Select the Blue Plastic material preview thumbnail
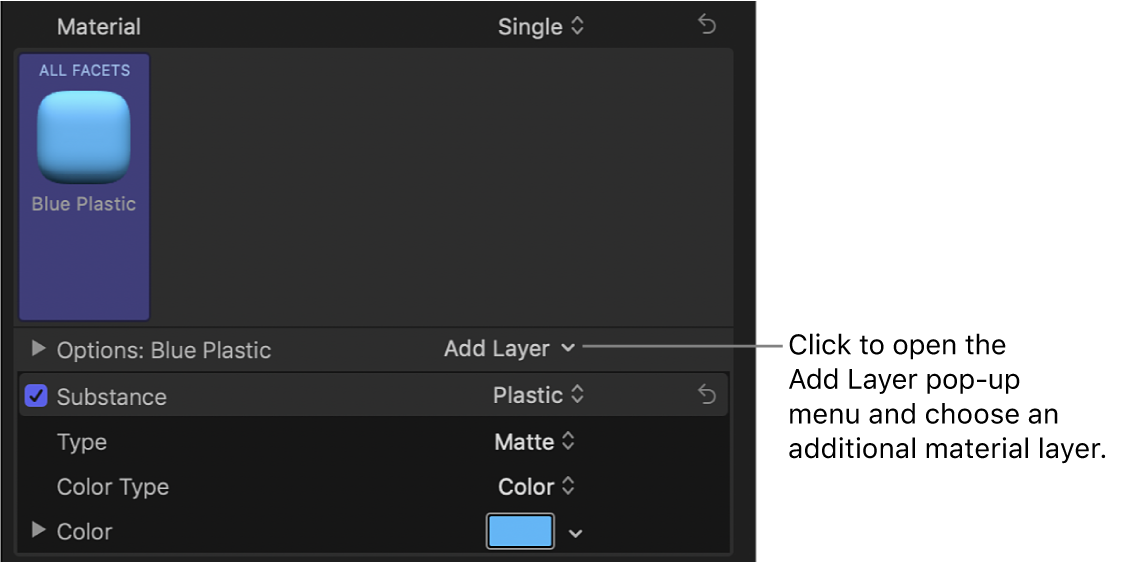The height and width of the screenshot is (564, 1136). pyautogui.click(x=84, y=137)
